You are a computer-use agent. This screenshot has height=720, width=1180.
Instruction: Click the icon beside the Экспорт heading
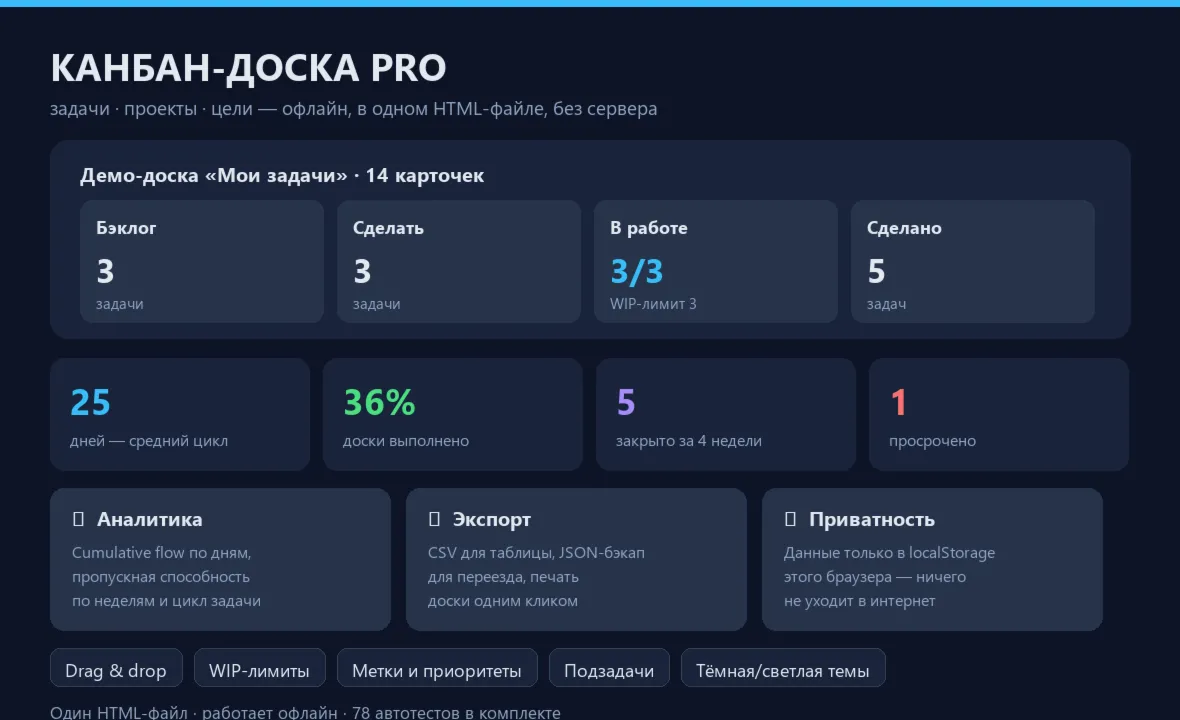[x=434, y=519]
